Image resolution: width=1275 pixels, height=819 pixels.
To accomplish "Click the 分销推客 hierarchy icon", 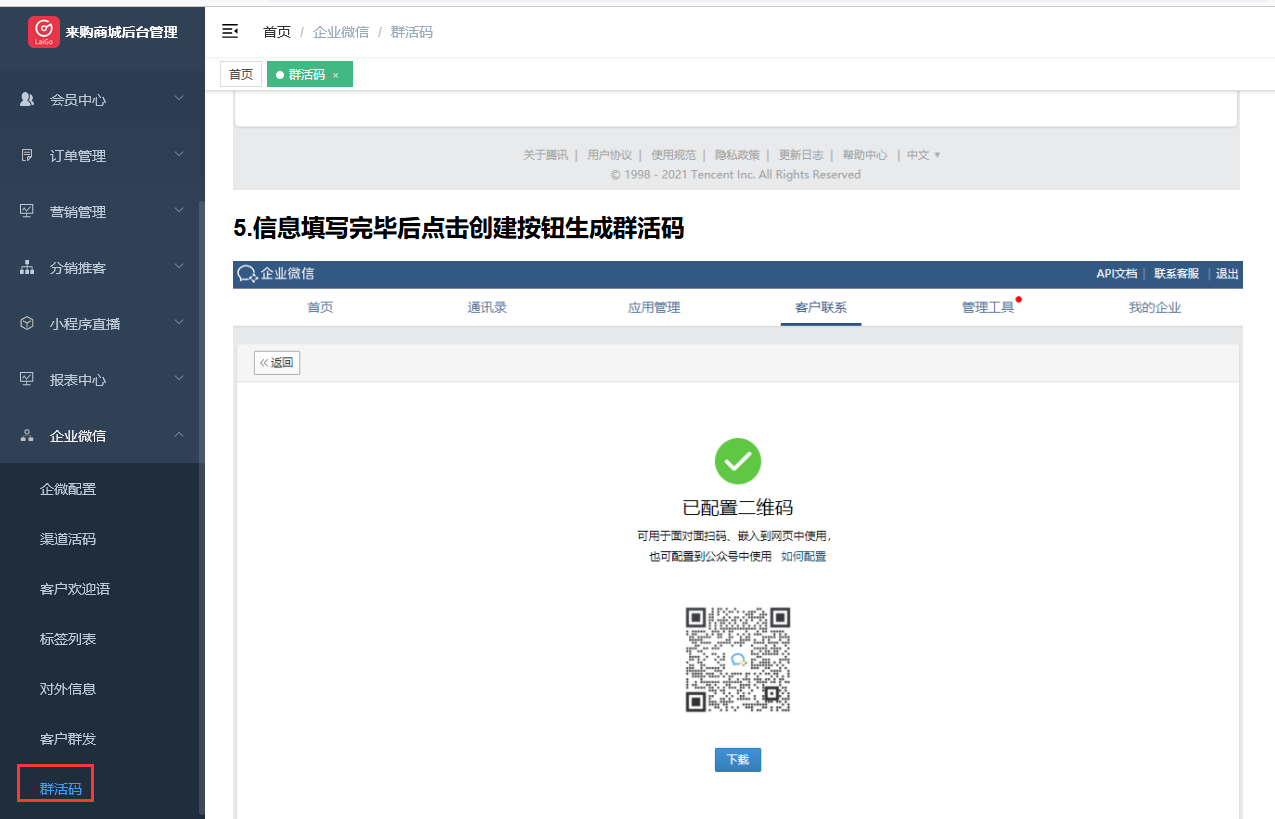I will 27,268.
